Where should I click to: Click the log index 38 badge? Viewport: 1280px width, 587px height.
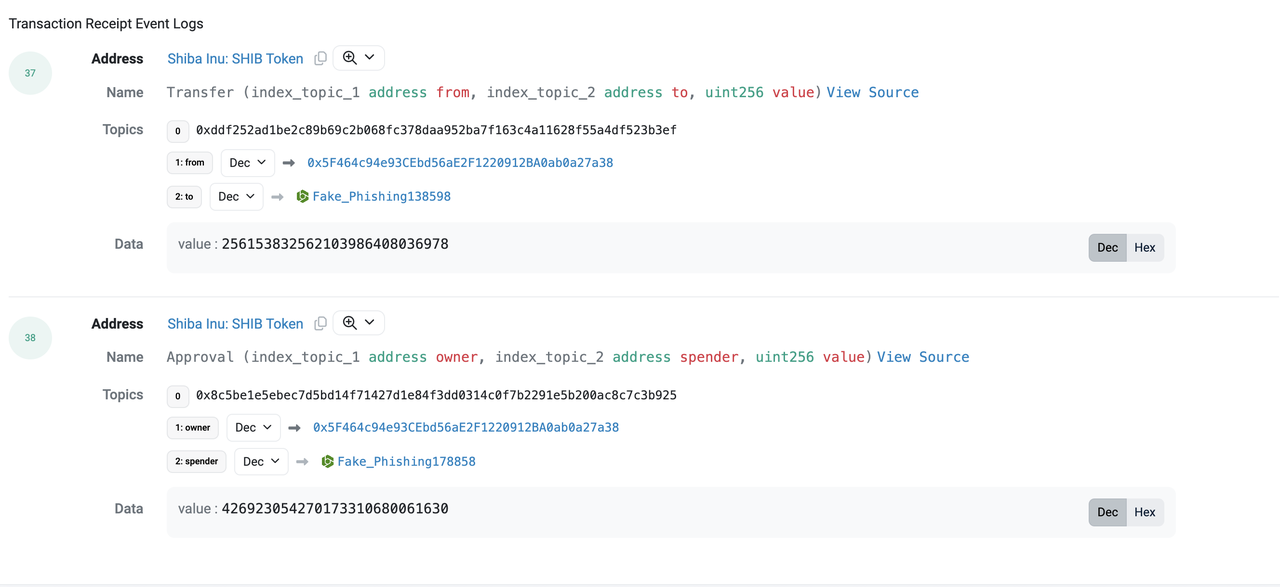(30, 338)
